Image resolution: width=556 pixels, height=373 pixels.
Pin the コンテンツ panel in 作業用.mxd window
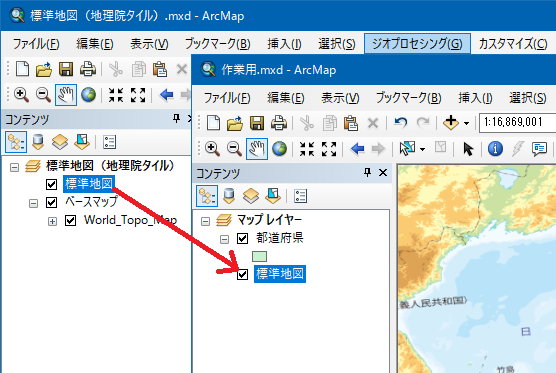click(x=367, y=173)
